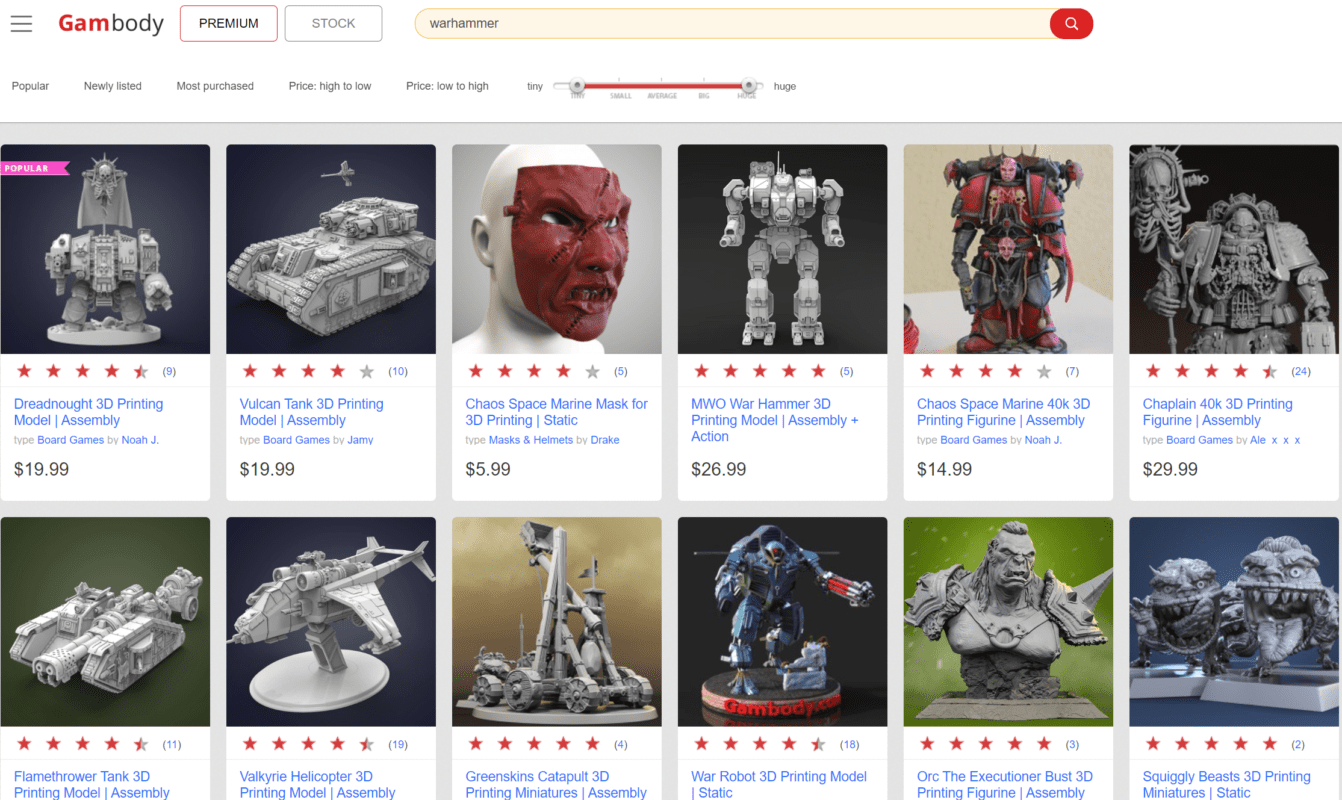This screenshot has height=800, width=1342.
Task: Sort by Most purchased
Action: pyautogui.click(x=215, y=86)
